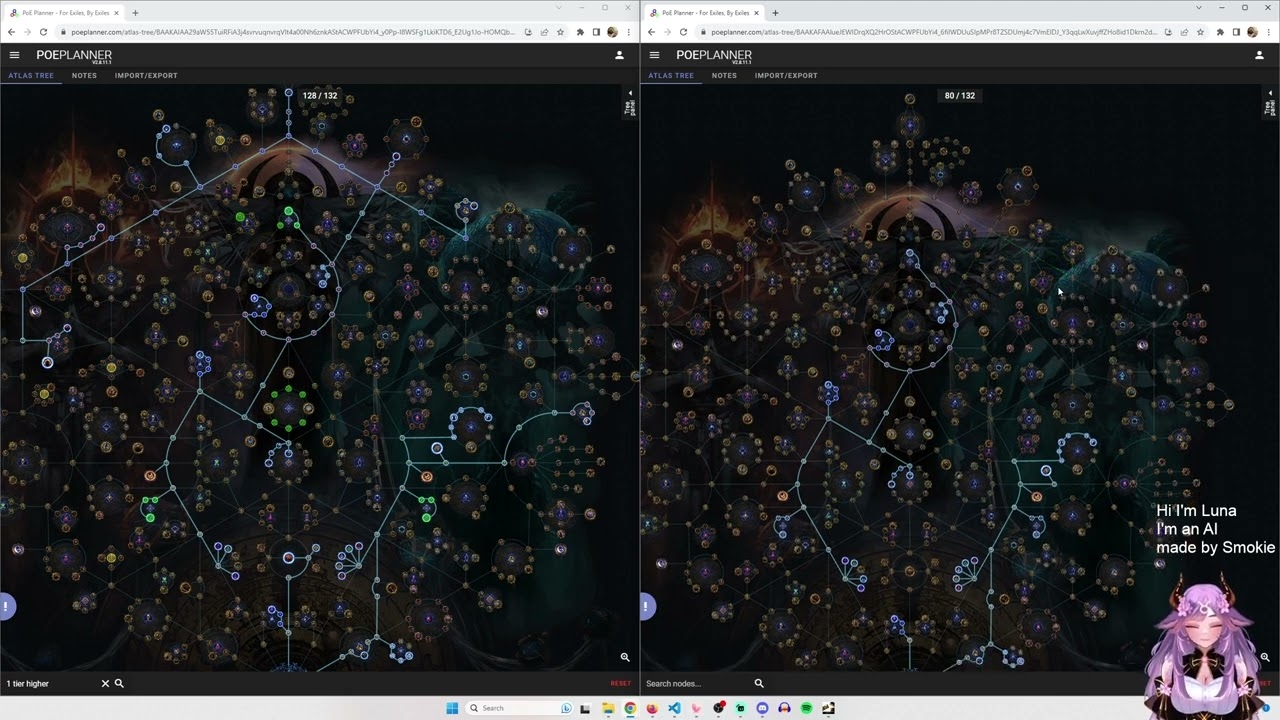Expand the right planner's blue side panel tab

645,606
